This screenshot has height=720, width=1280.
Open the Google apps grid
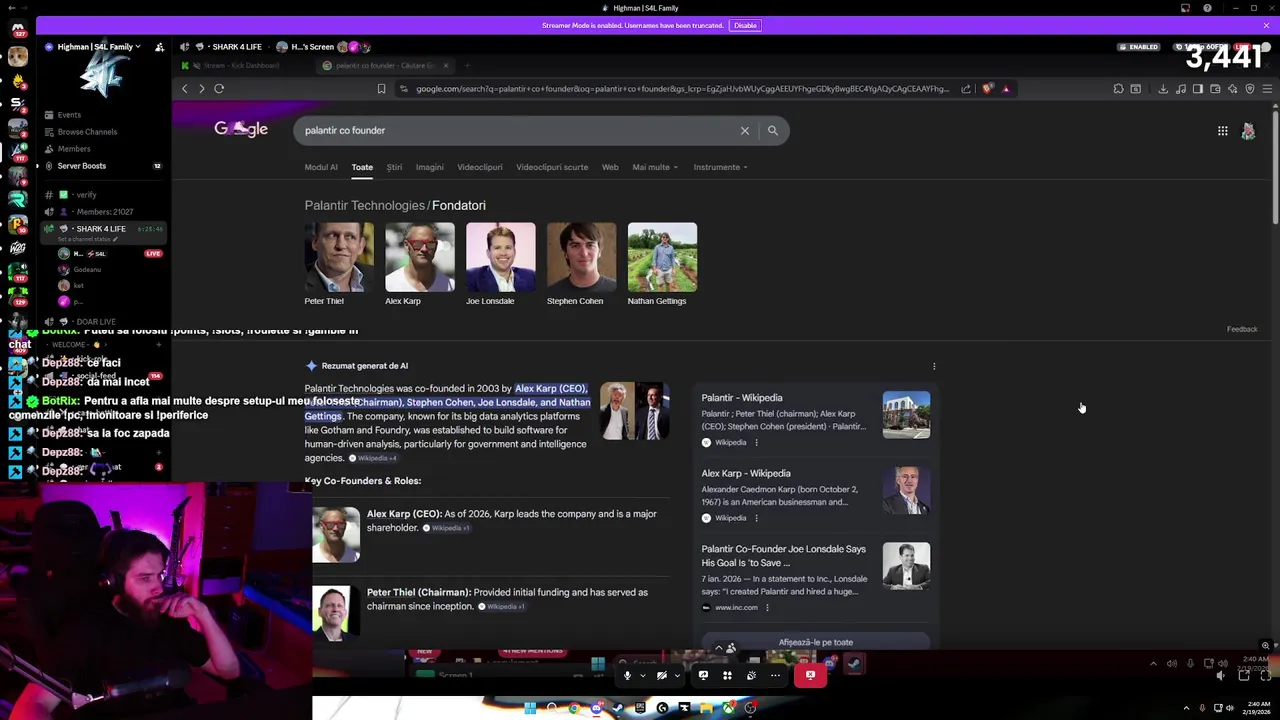(1222, 131)
